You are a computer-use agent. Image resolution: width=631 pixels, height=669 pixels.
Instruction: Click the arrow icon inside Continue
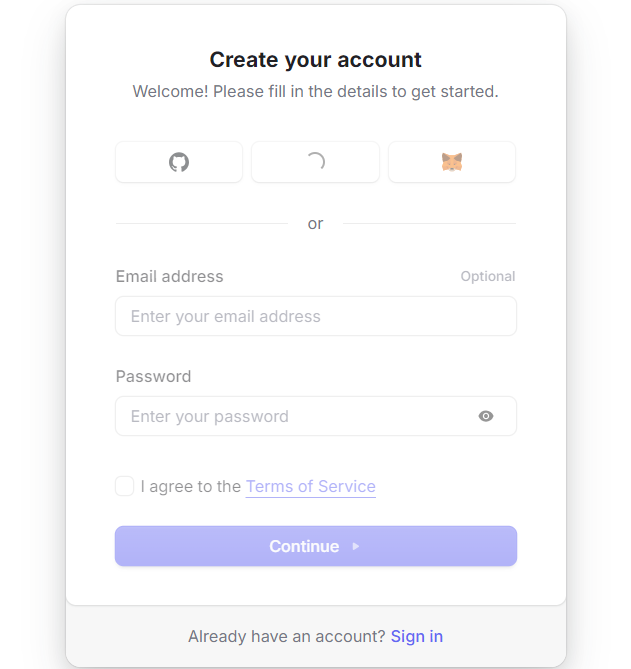[355, 547]
